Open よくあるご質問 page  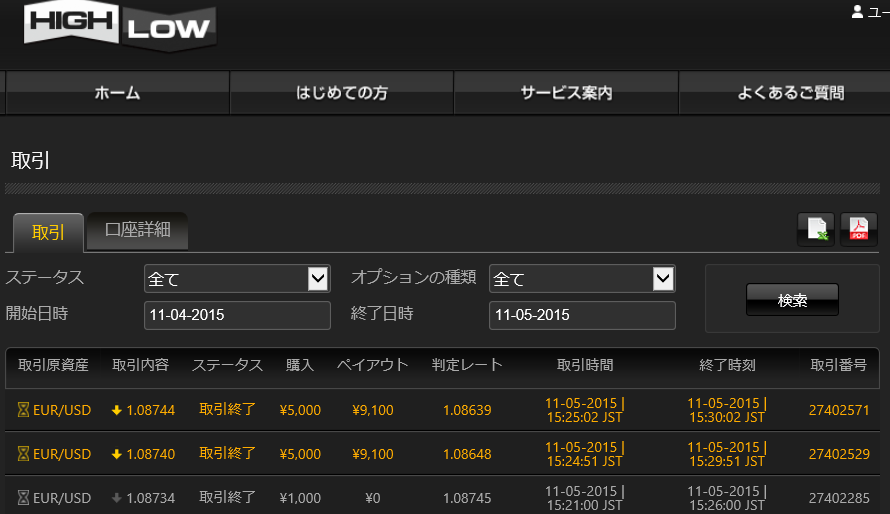click(x=790, y=93)
